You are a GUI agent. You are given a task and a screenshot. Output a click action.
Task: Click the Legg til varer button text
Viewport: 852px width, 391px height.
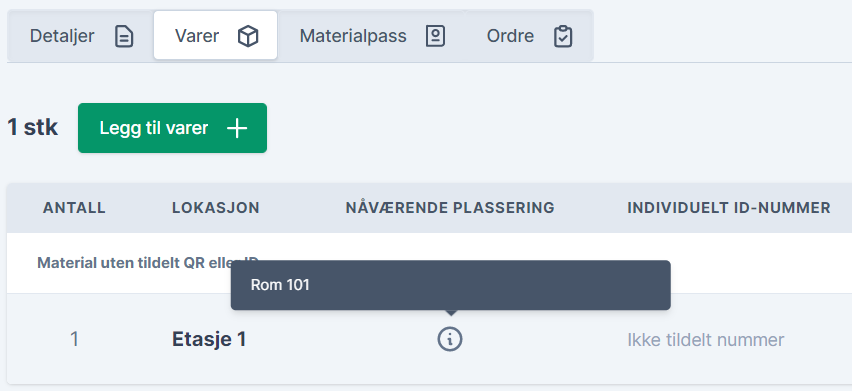154,128
